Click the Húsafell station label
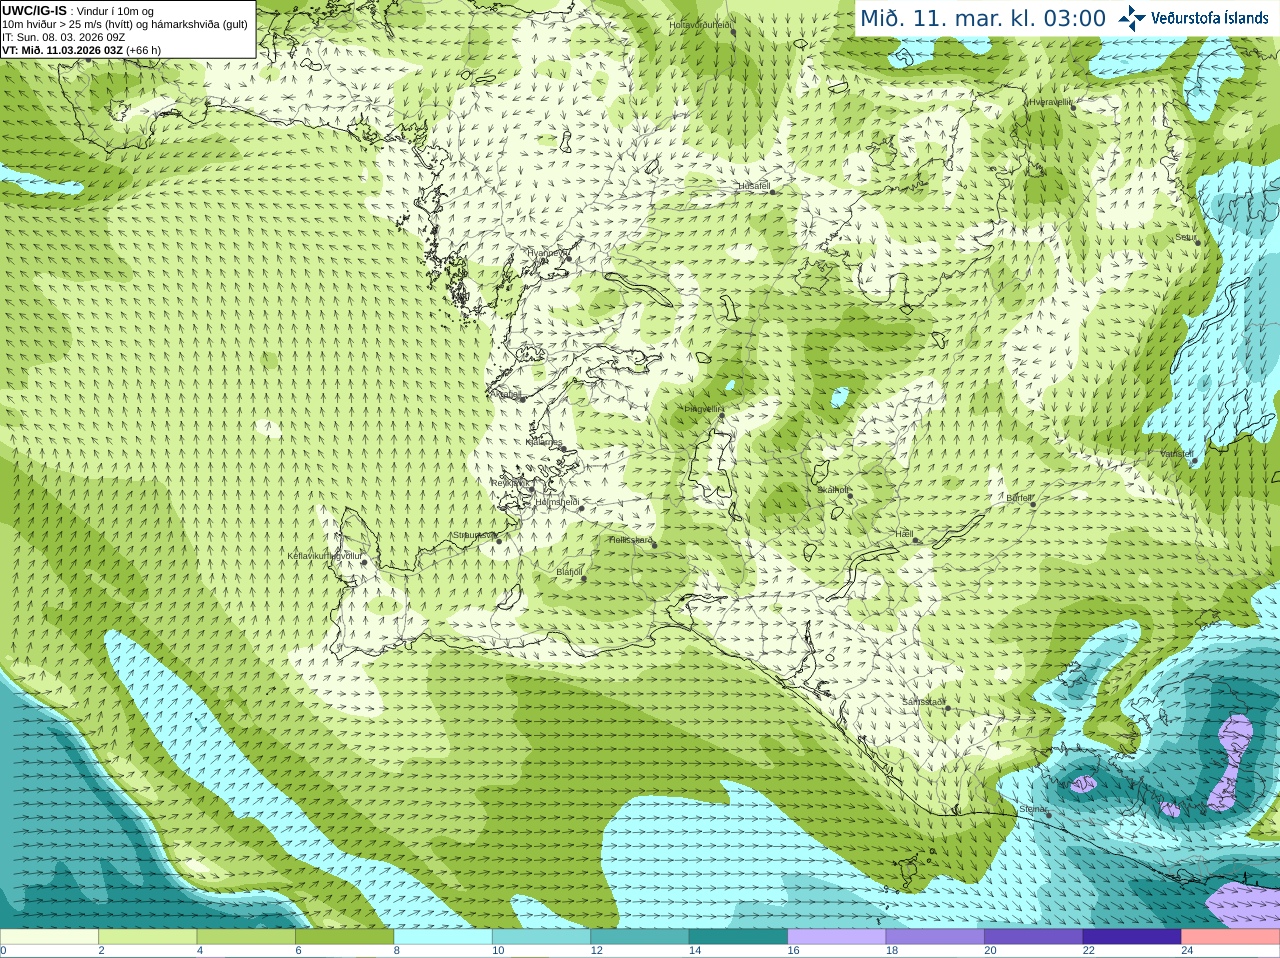This screenshot has height=958, width=1280. (754, 186)
